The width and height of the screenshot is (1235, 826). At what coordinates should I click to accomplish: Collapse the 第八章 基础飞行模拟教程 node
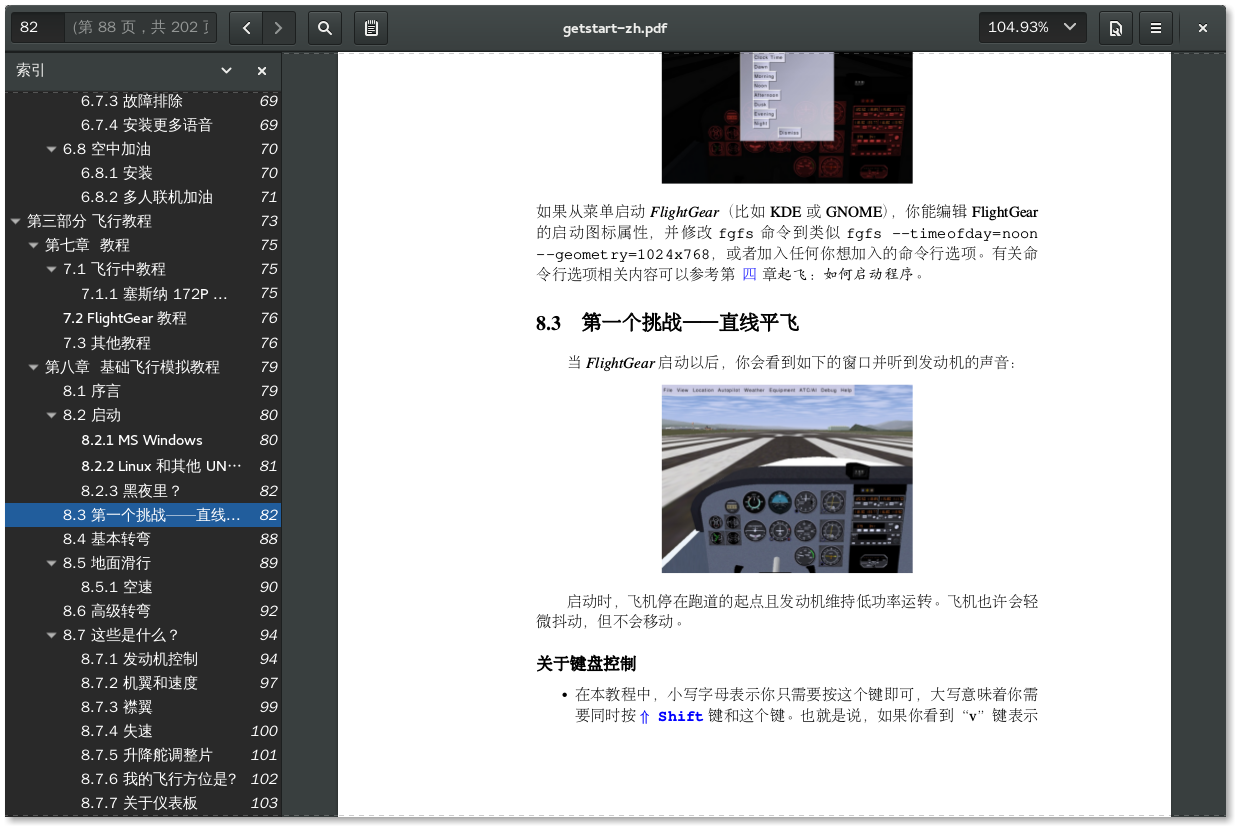click(34, 367)
